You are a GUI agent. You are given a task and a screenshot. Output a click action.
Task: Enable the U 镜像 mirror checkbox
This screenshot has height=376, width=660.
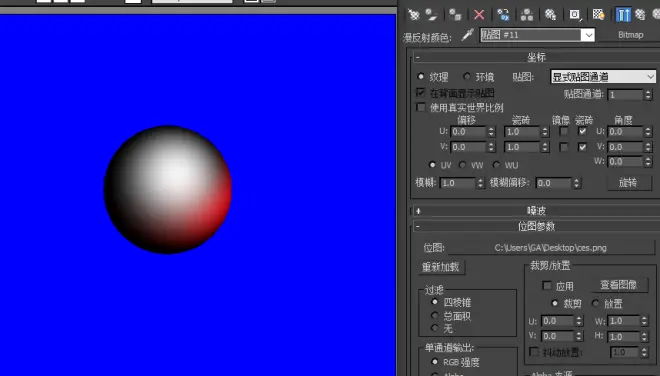click(564, 131)
